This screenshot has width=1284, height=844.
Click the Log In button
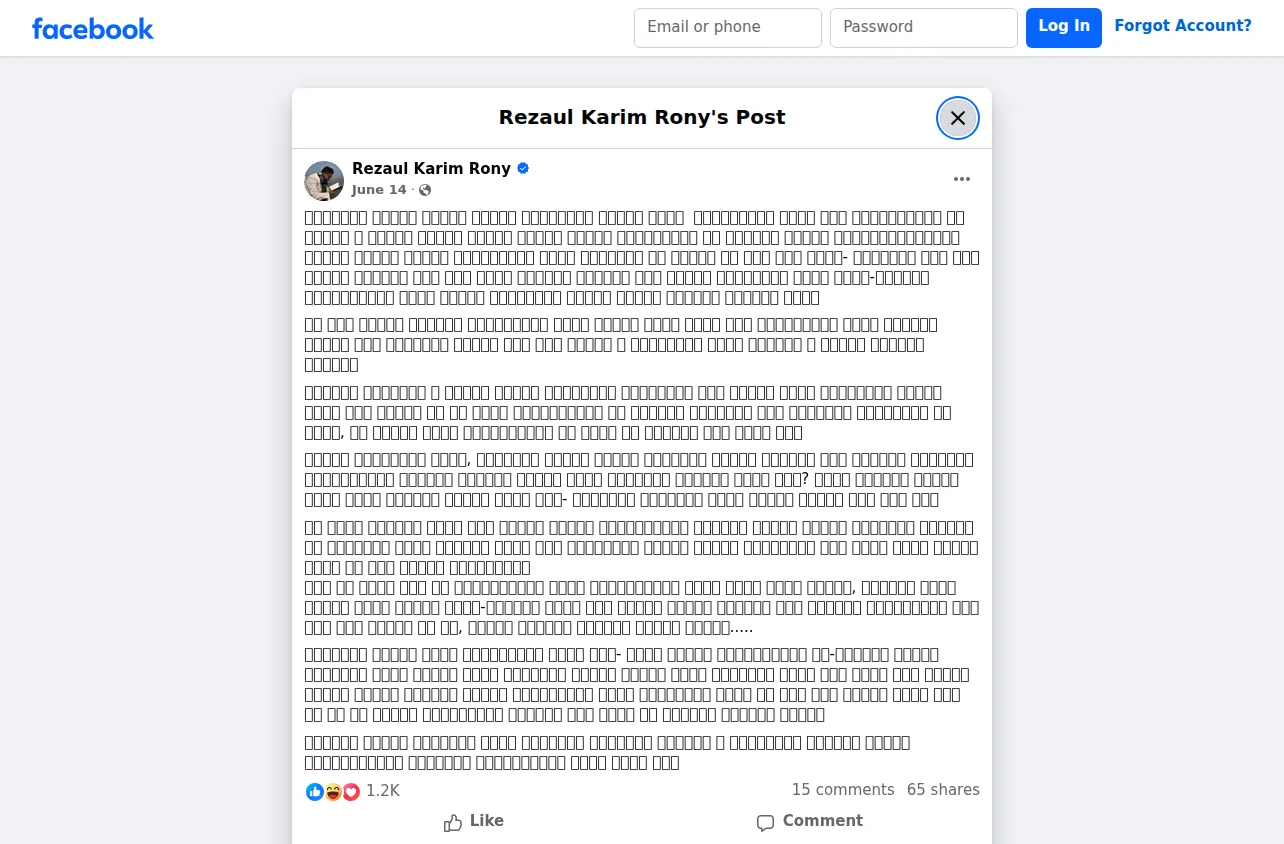1064,28
